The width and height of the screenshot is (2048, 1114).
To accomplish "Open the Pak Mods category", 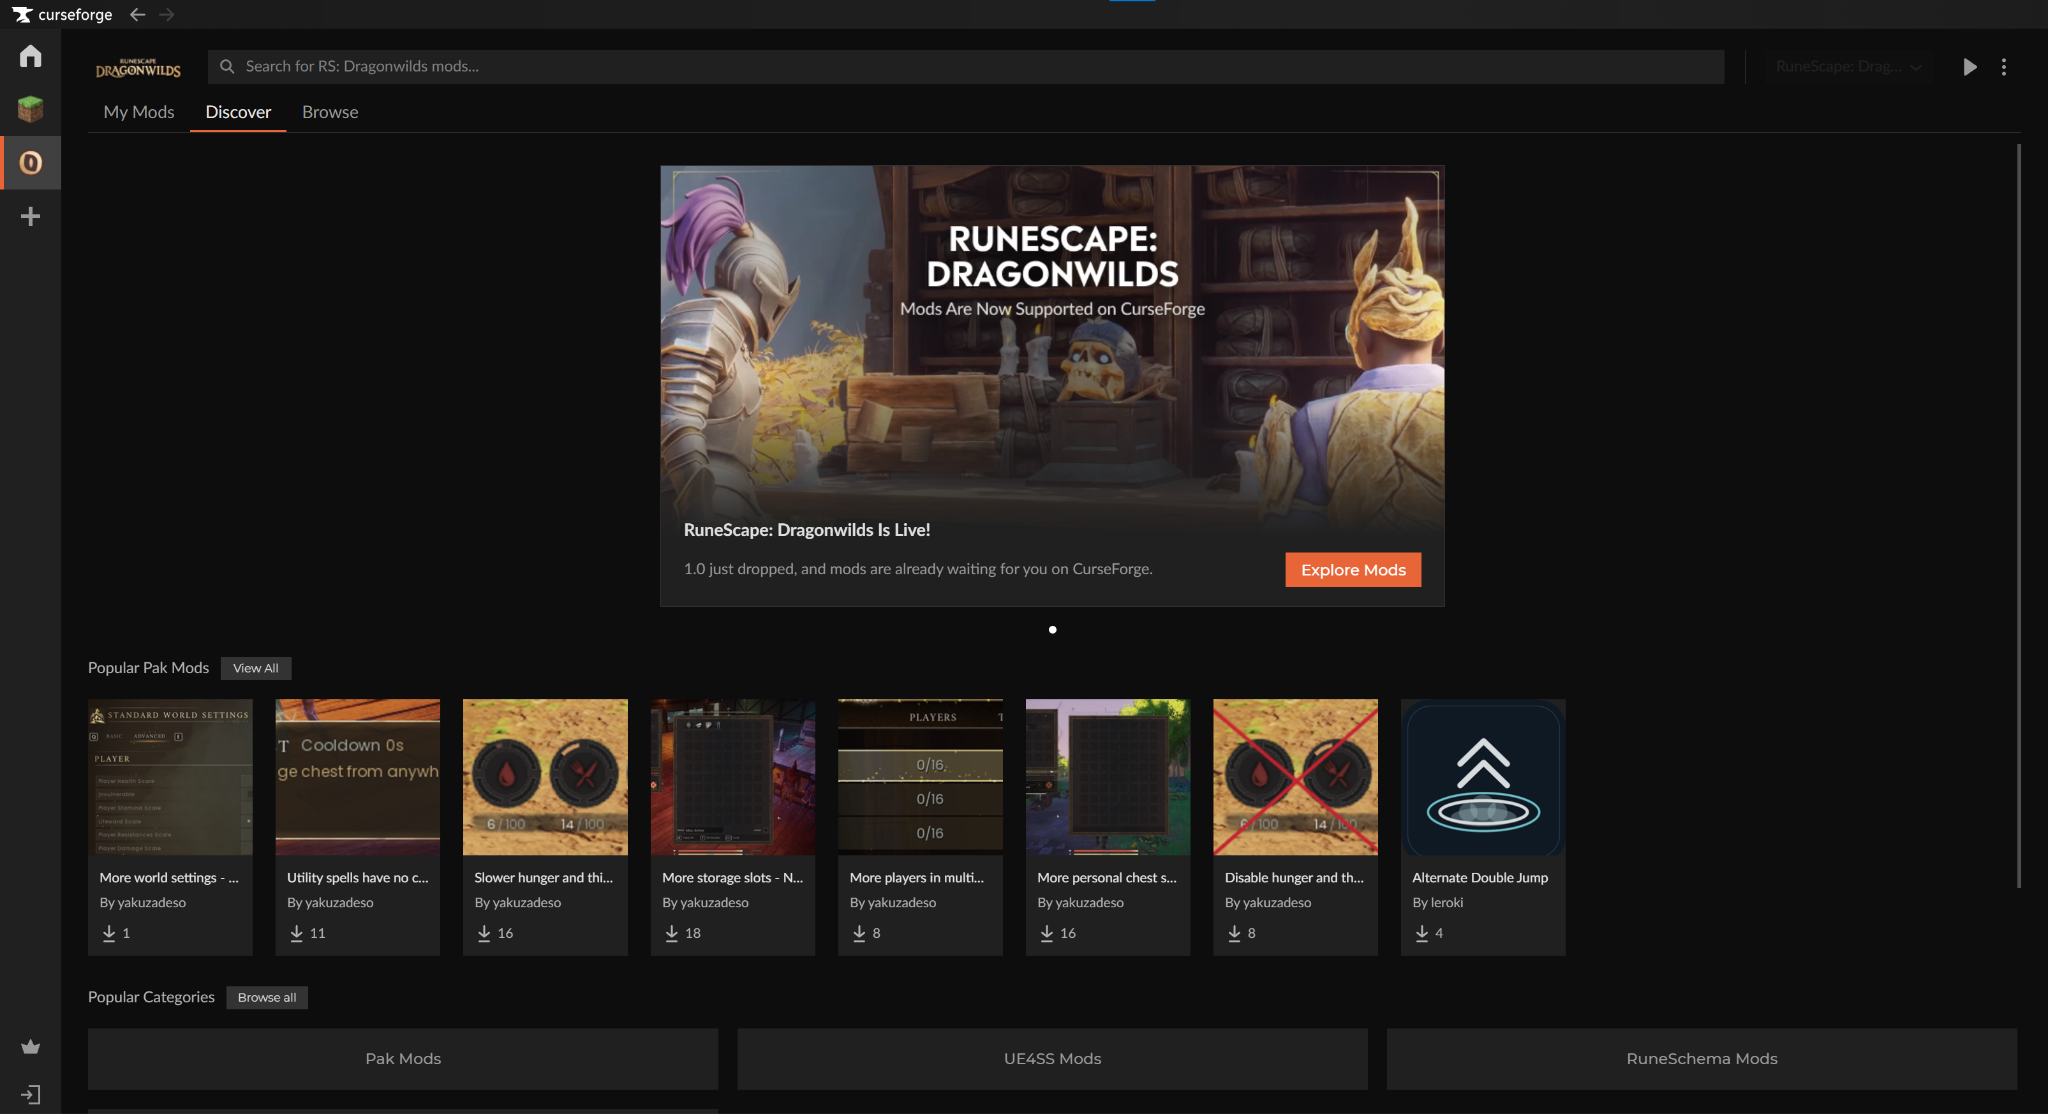I will point(403,1059).
